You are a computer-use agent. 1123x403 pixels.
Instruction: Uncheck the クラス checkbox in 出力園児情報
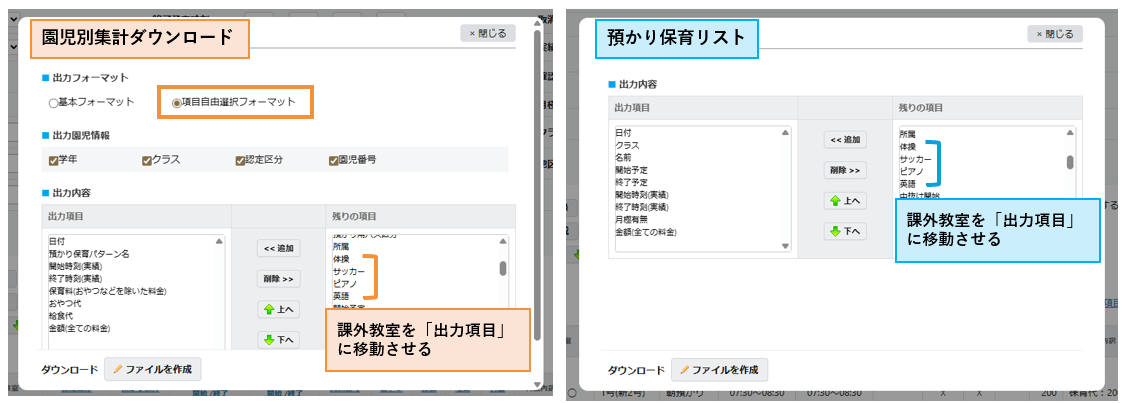coord(147,160)
